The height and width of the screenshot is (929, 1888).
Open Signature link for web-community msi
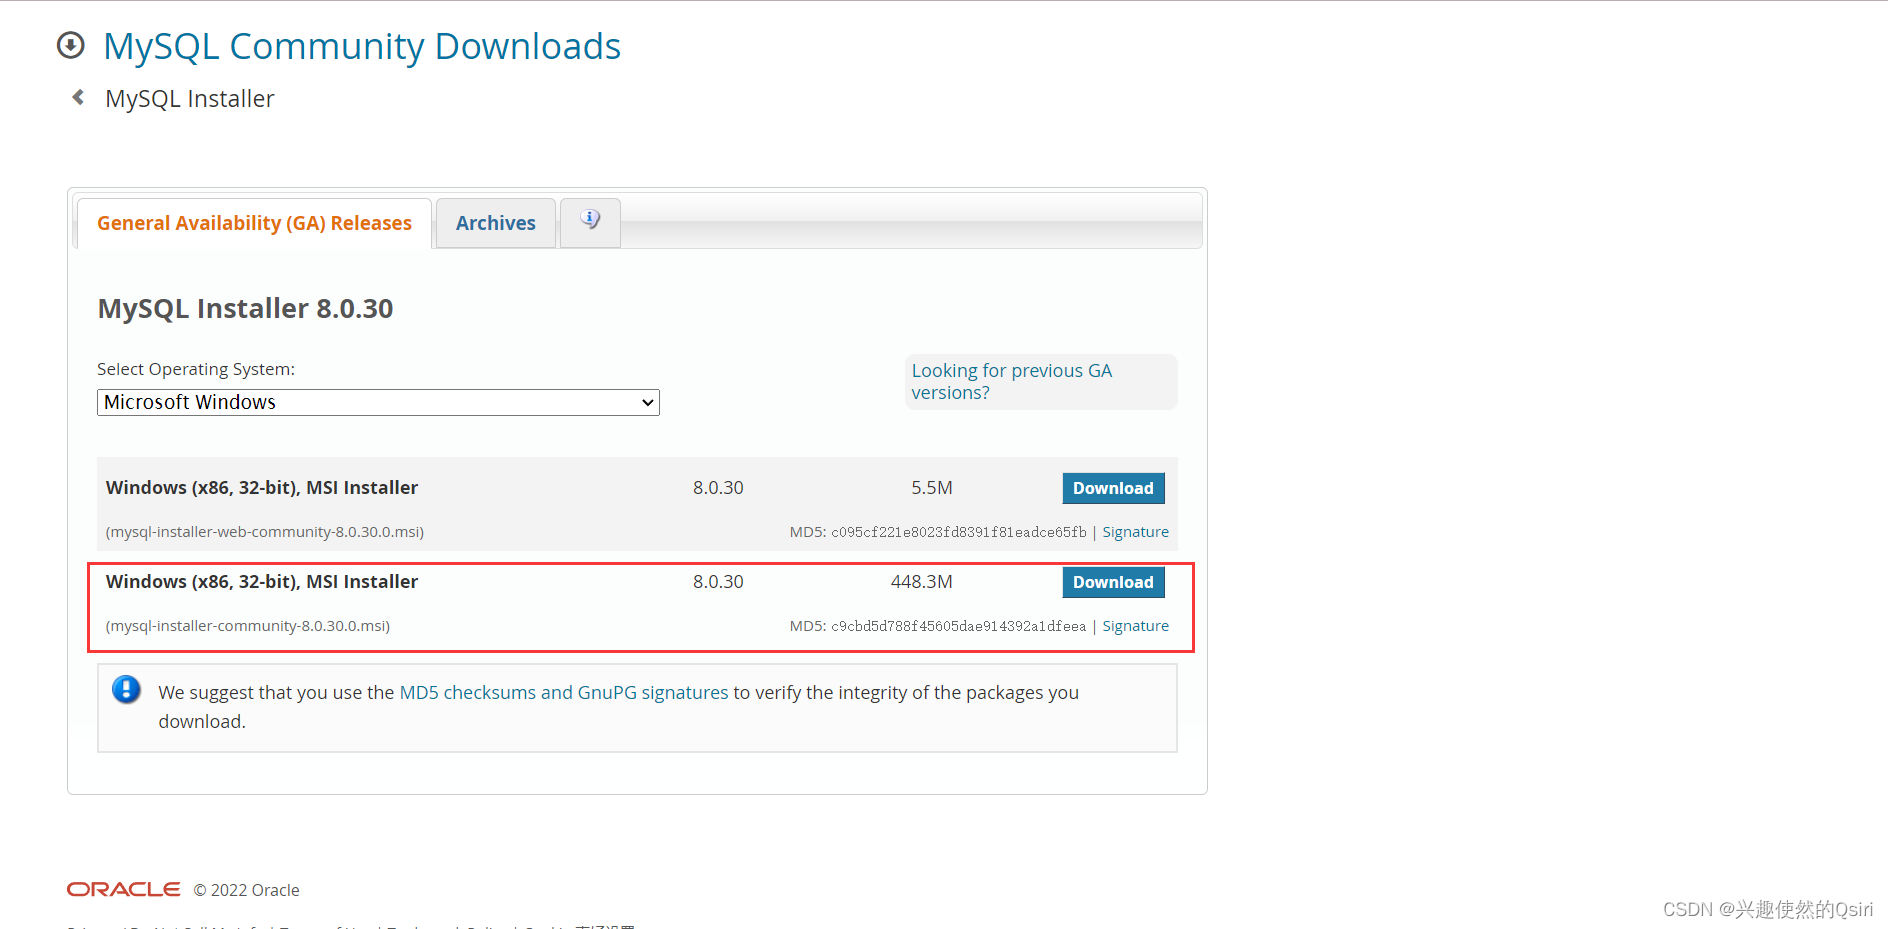pyautogui.click(x=1135, y=532)
